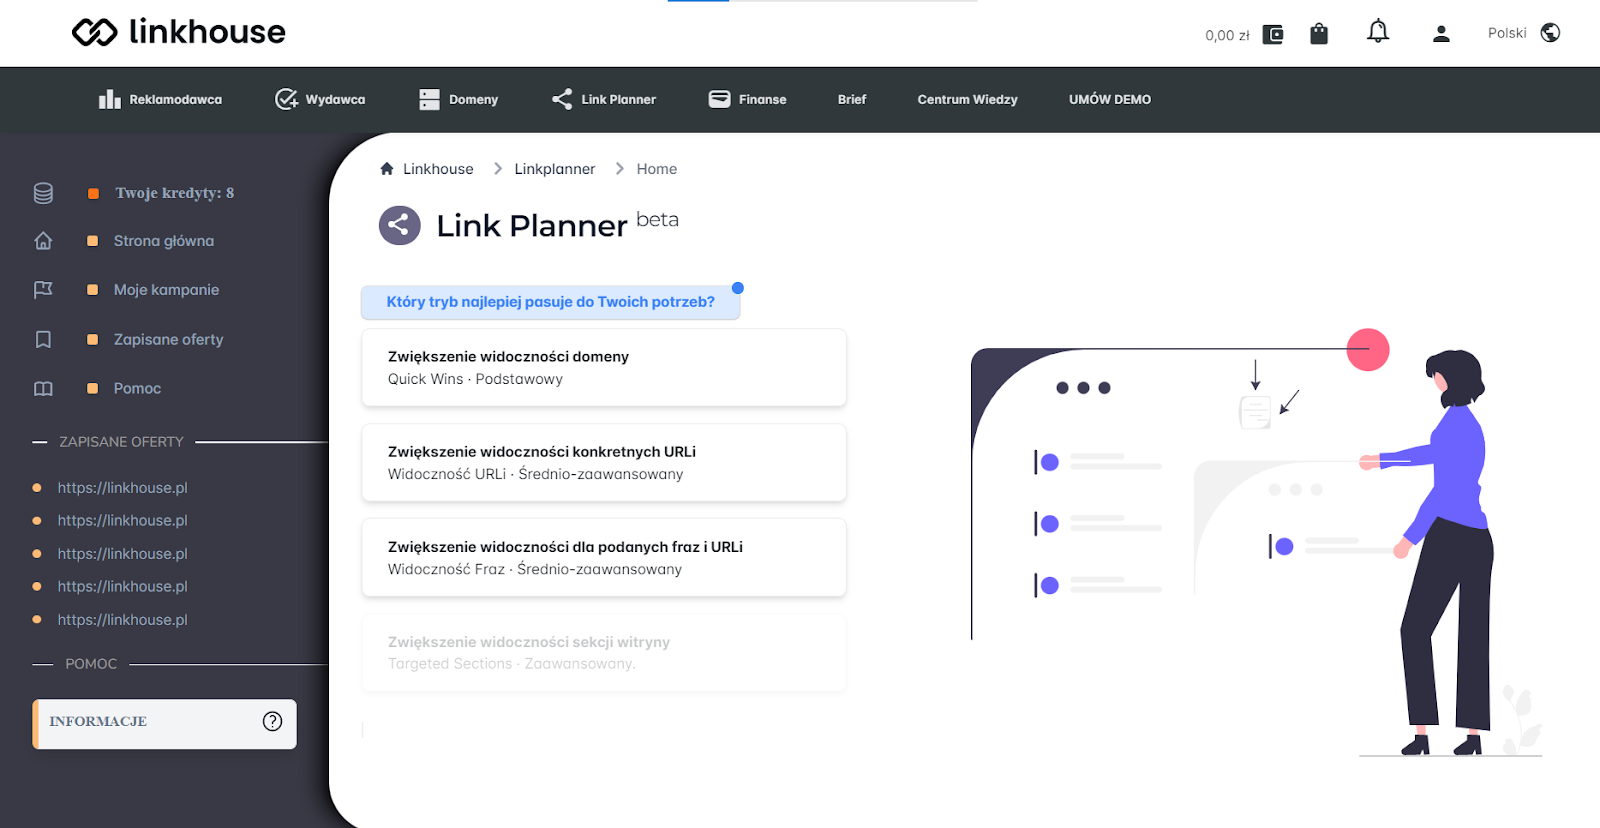Go to Brief in top navigation
1600x828 pixels.
(852, 99)
